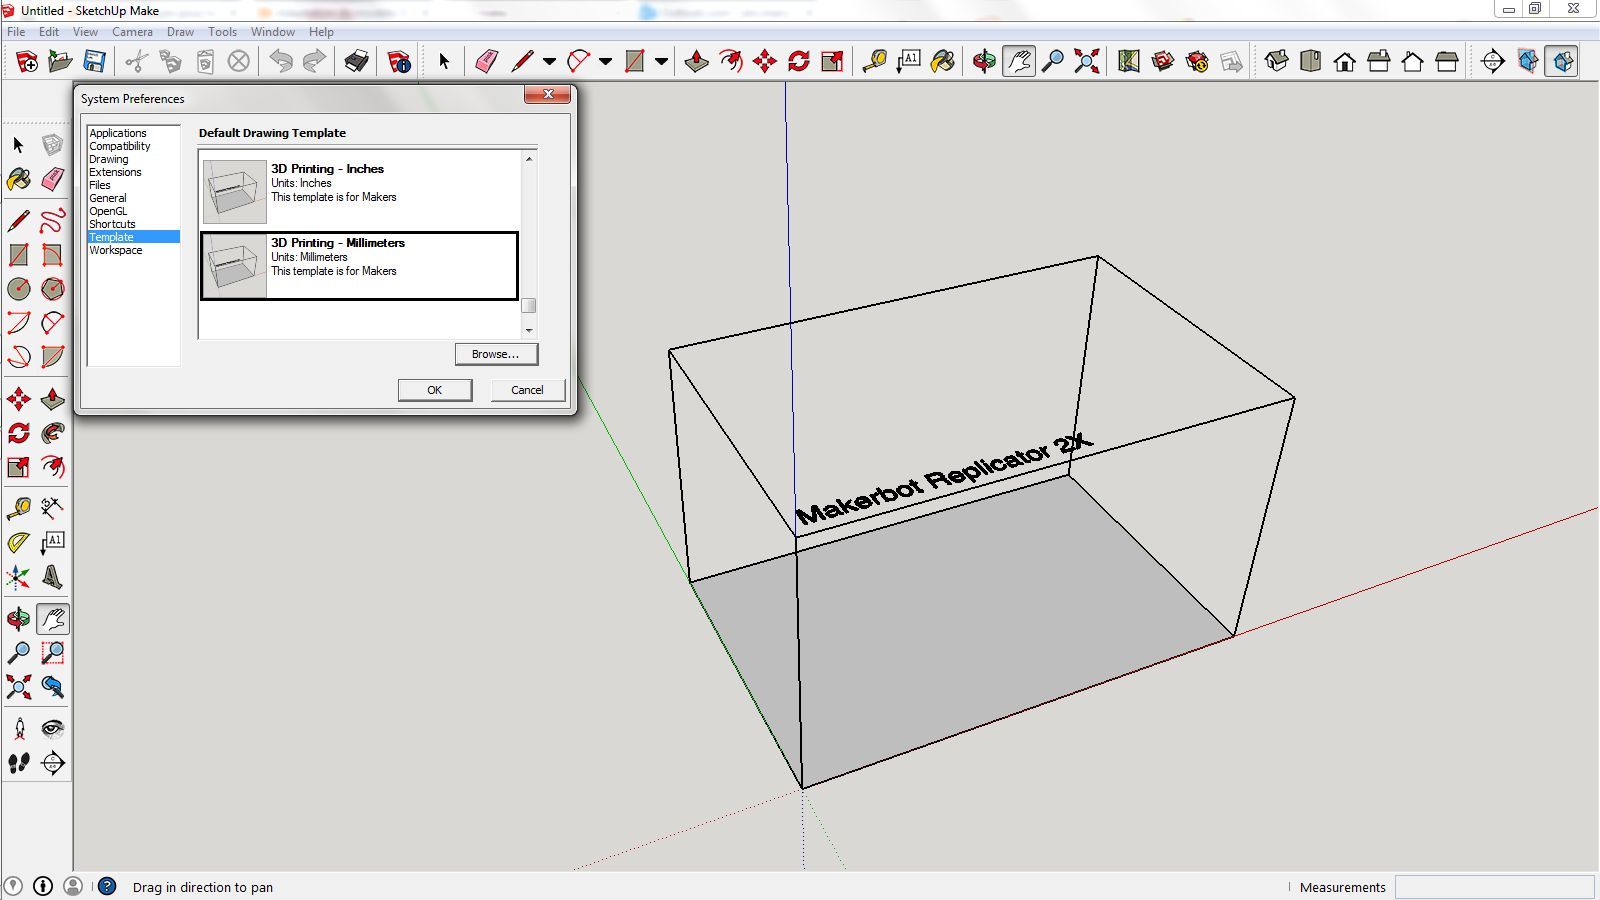
Task: Click OK in System Preferences
Action: pos(435,390)
